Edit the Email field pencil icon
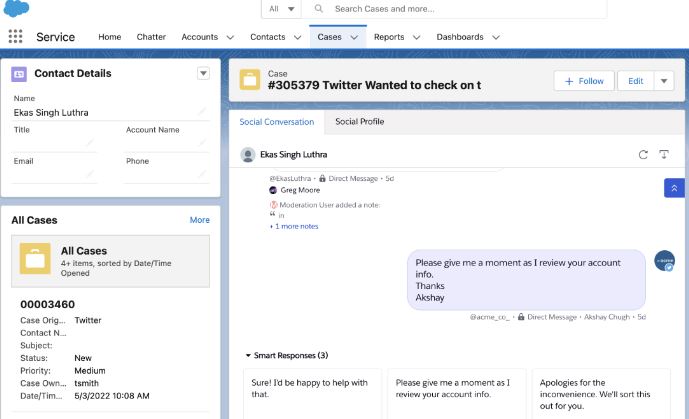This screenshot has width=689, height=419. (x=90, y=174)
